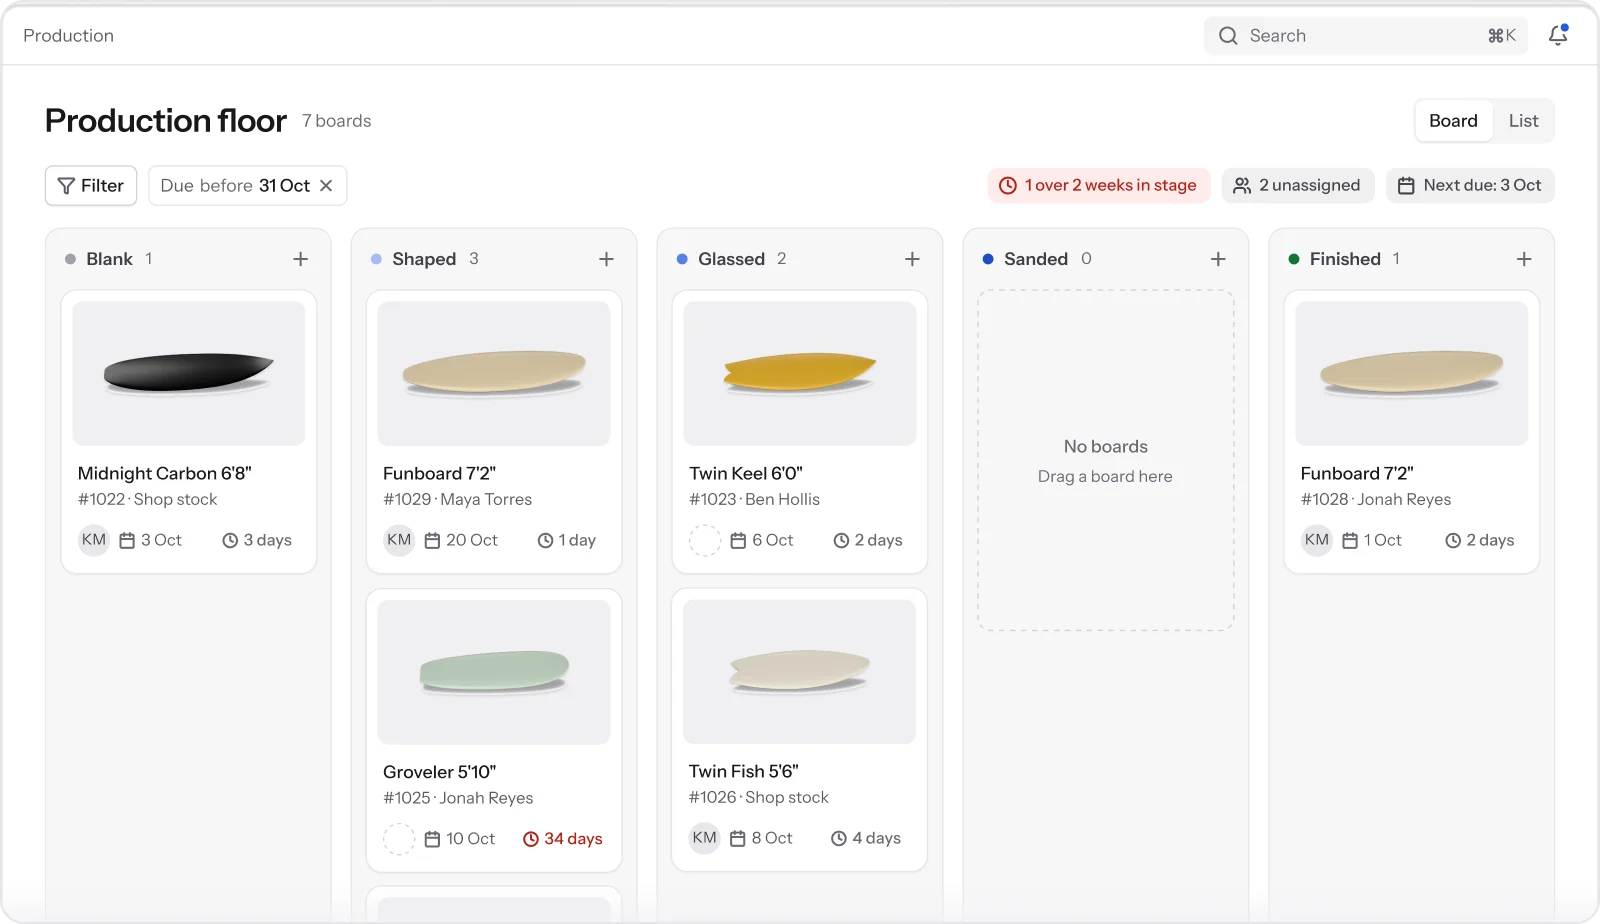Image resolution: width=1600 pixels, height=924 pixels.
Task: Click the 8 Oct due date
Action: pyautogui.click(x=761, y=838)
